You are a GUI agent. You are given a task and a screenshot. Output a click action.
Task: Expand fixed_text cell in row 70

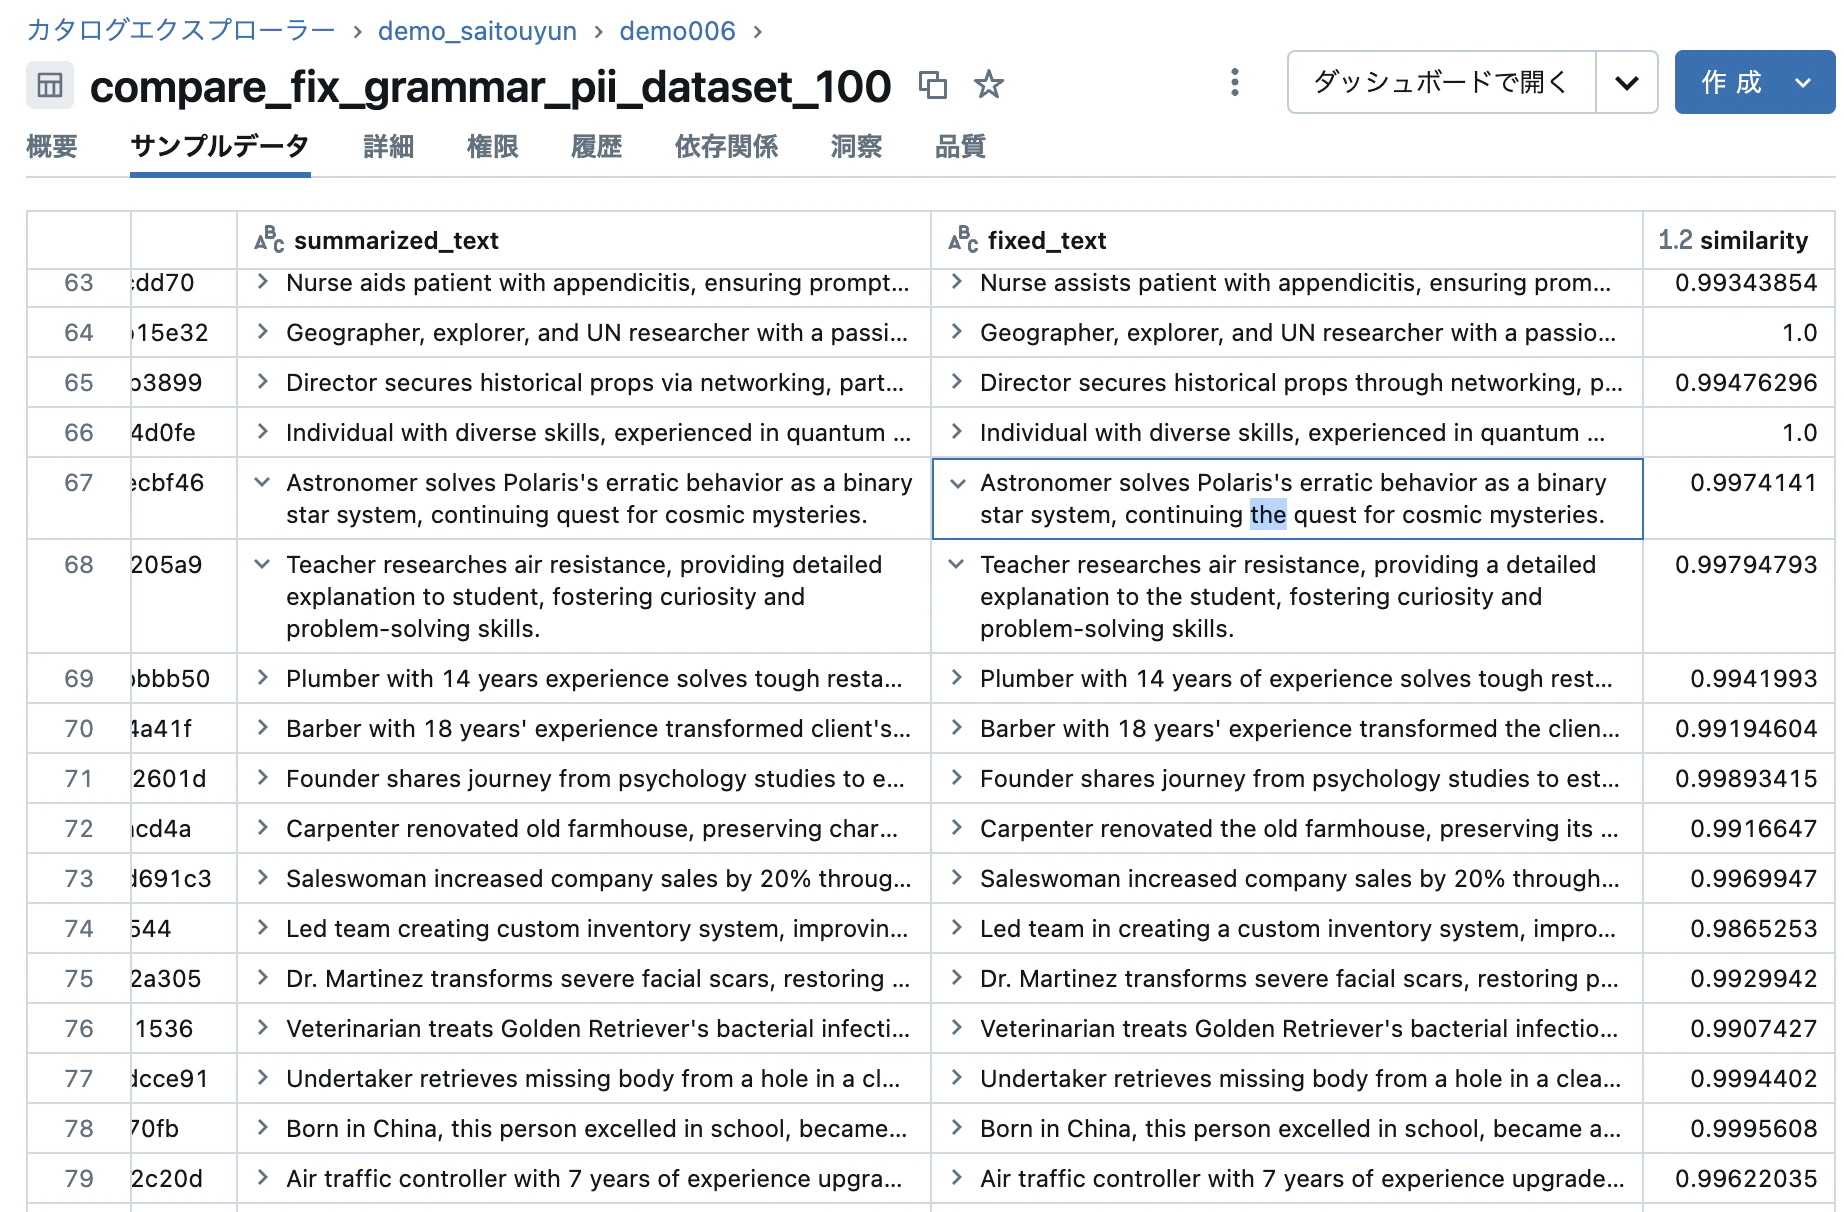point(957,728)
